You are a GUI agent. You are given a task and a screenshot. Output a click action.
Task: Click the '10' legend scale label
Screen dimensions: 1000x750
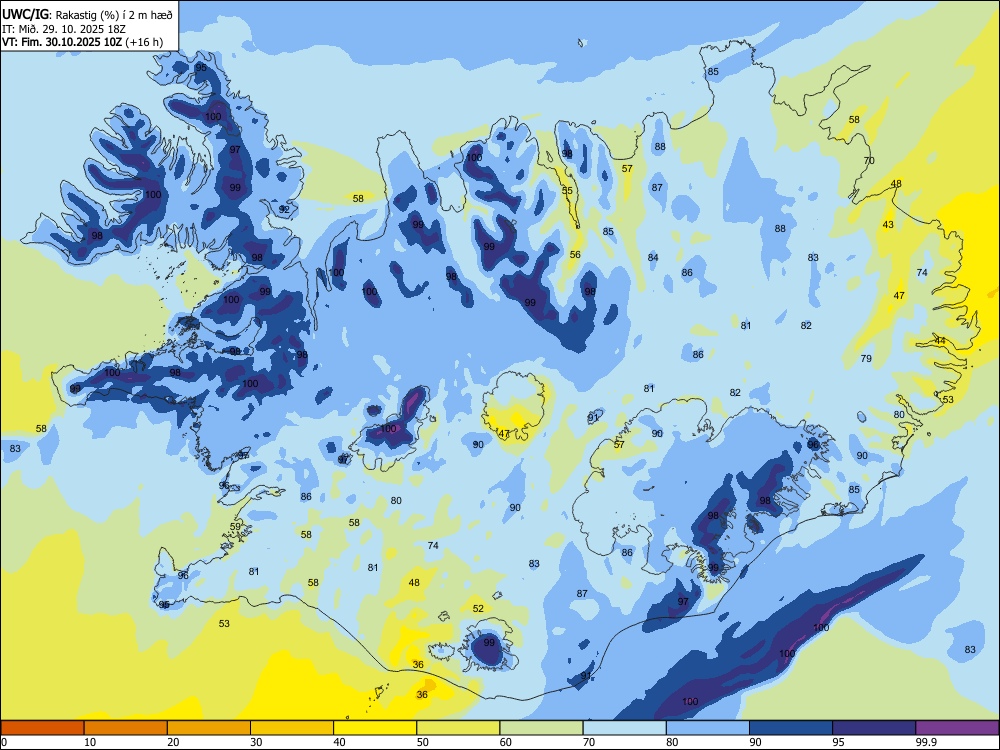pos(90,742)
